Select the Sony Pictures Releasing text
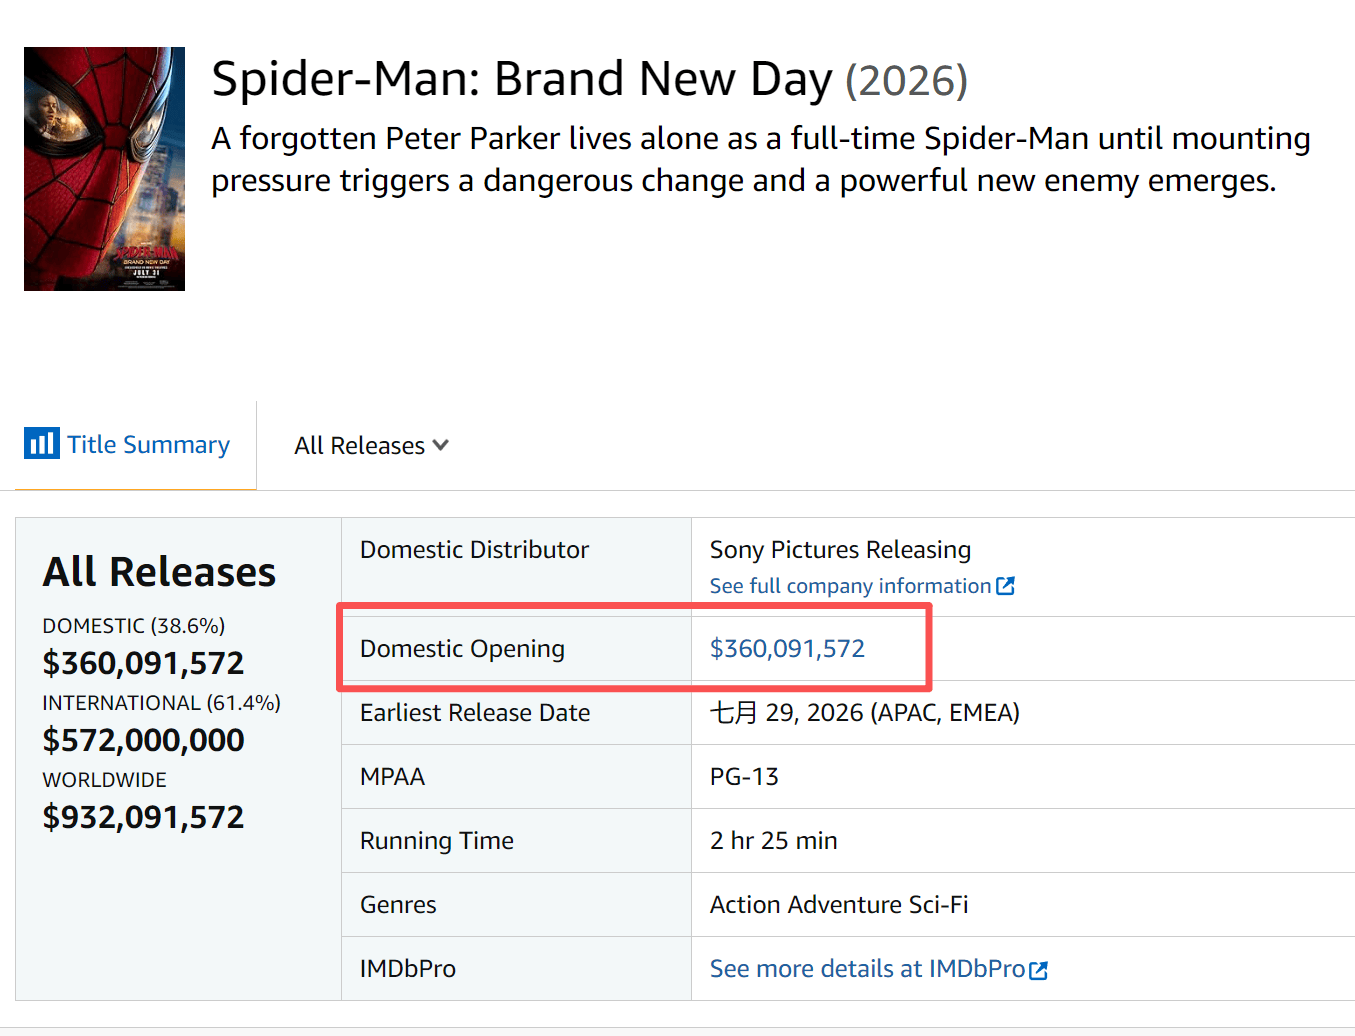The height and width of the screenshot is (1036, 1355). [840, 550]
